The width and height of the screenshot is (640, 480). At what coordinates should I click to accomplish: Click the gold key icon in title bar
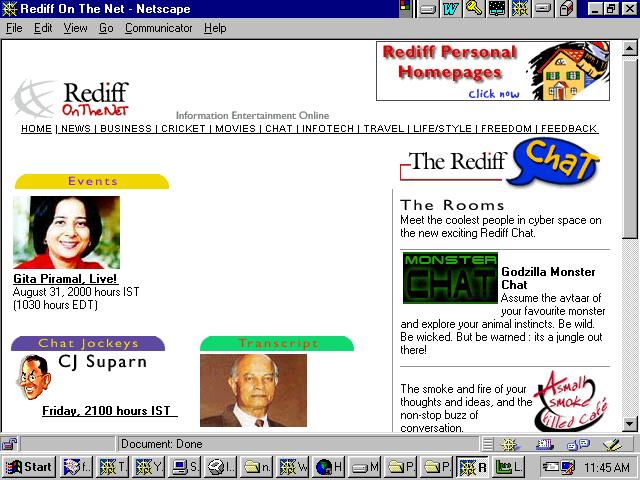(x=474, y=9)
